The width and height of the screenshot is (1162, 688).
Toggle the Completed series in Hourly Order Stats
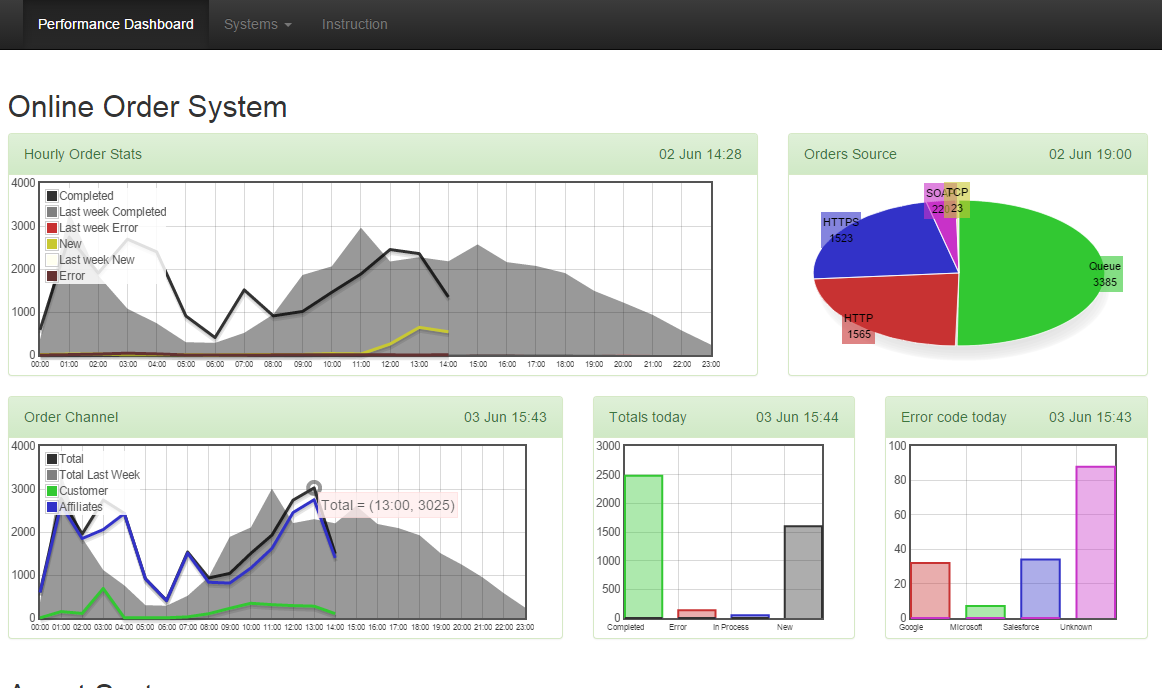[80, 195]
